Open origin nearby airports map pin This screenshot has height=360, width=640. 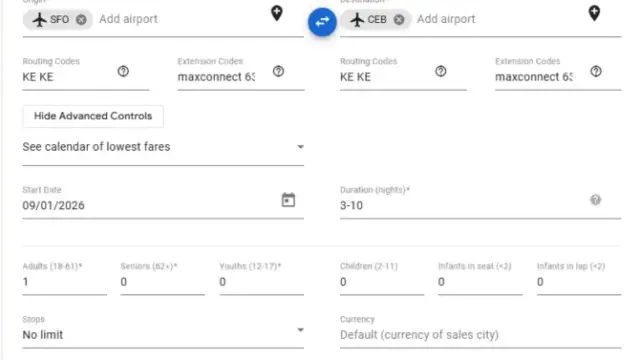[x=277, y=13]
